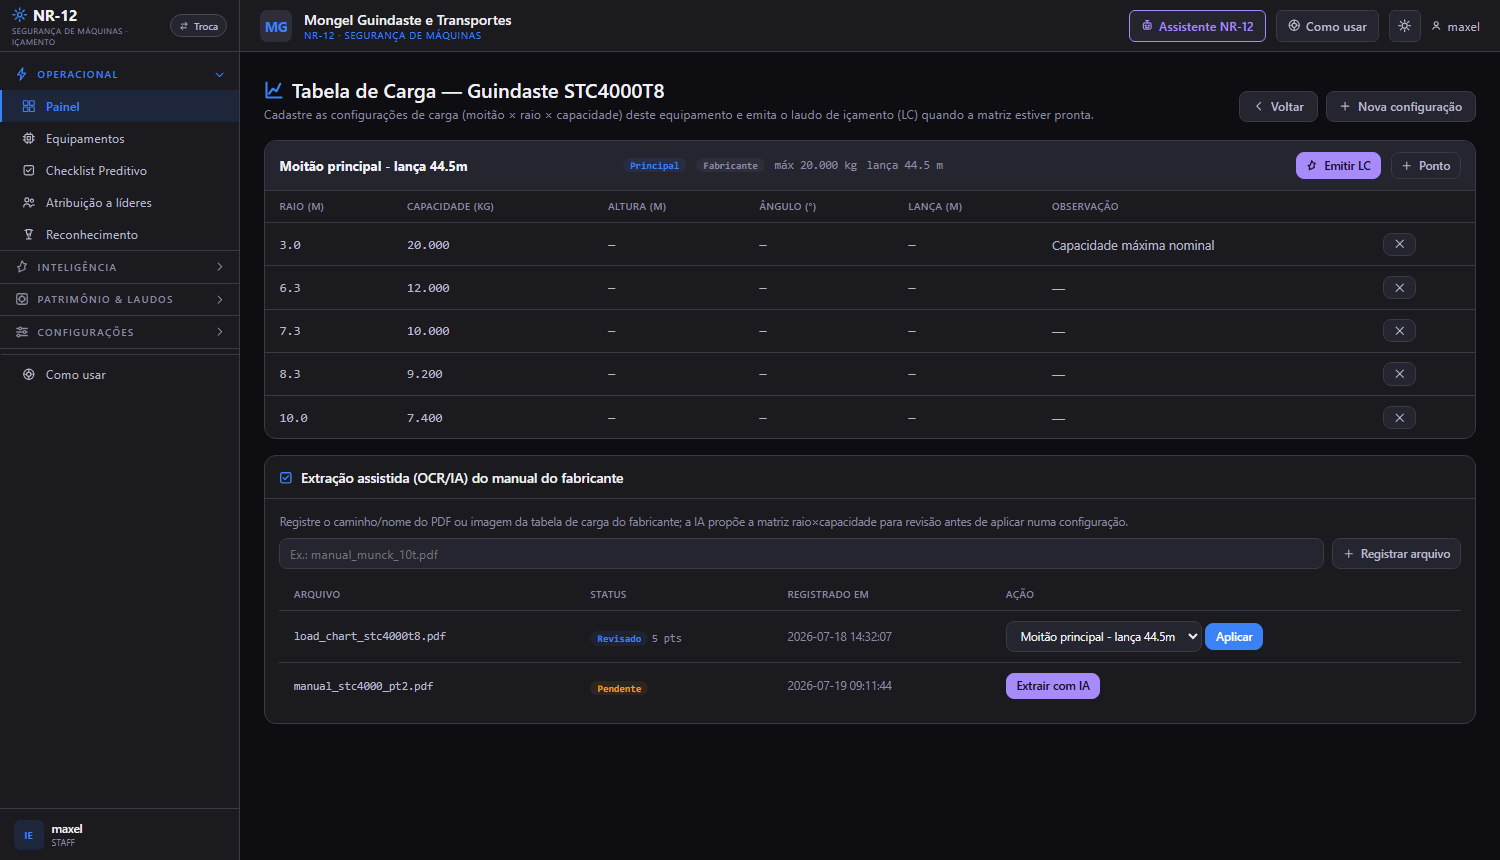
Task: Click the Checklist Preditivo checkbox icon
Action: 29,170
